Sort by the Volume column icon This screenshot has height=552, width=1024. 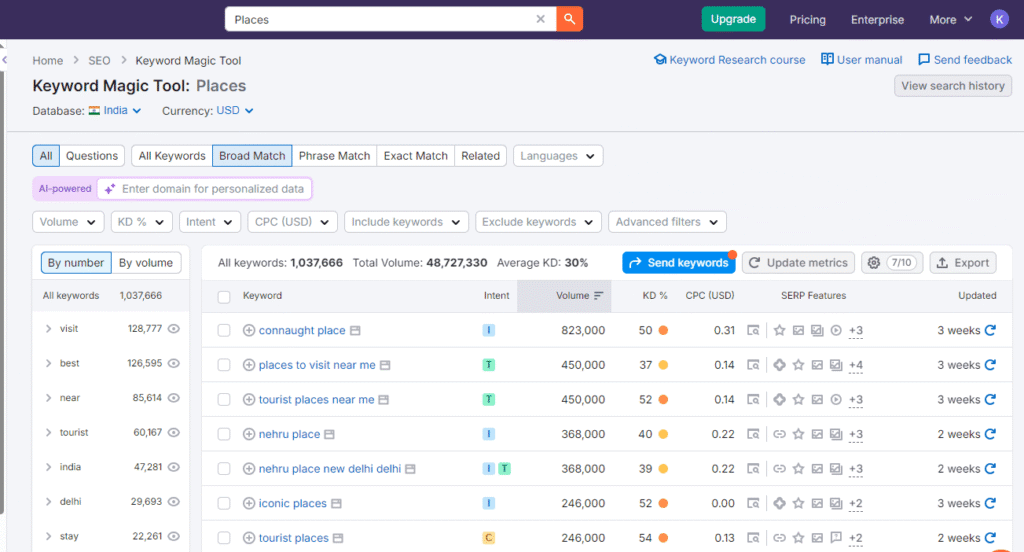(x=599, y=296)
